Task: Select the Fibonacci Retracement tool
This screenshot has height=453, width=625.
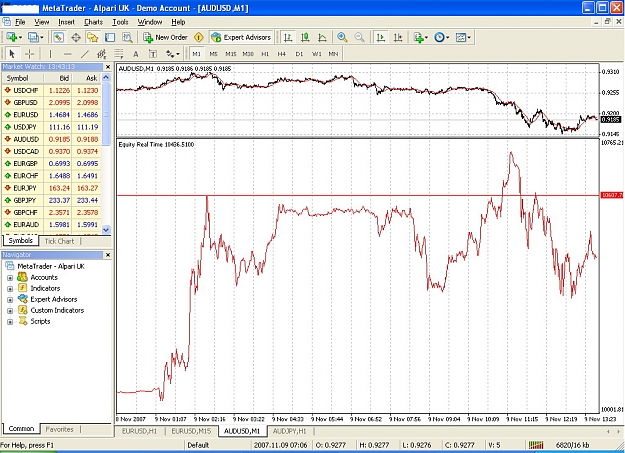Action: 119,54
